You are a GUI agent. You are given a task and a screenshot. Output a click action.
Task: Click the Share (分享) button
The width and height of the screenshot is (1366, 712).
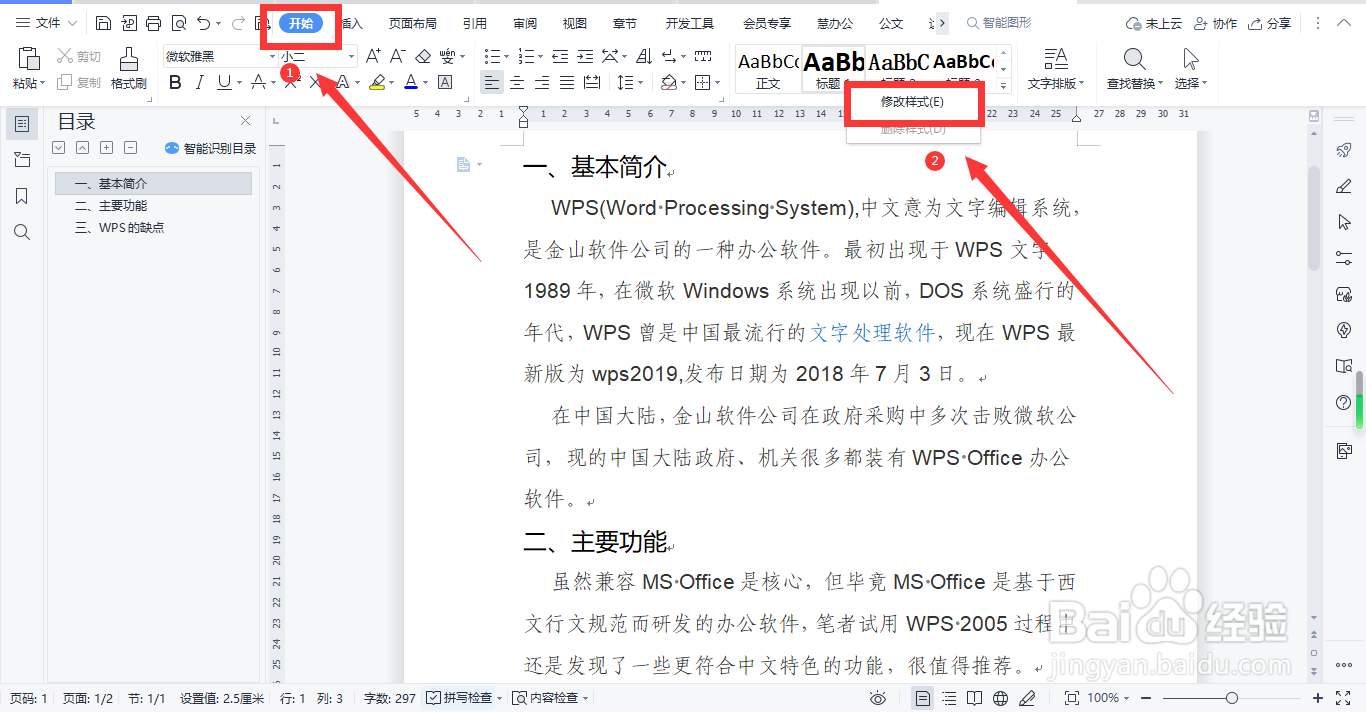coord(1270,23)
